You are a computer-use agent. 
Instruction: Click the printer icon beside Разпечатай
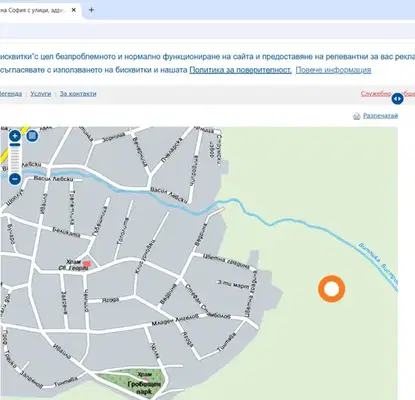coord(357,116)
